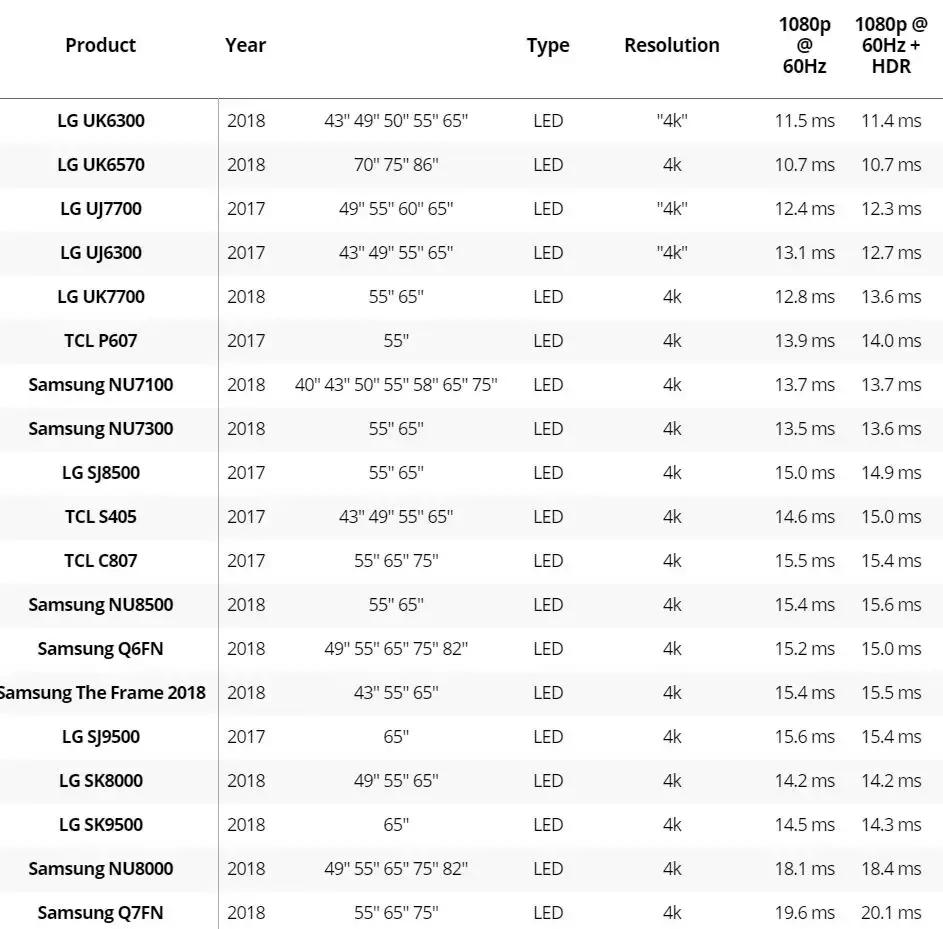
Task: Select the LG SK9500 product name
Action: tap(100, 825)
